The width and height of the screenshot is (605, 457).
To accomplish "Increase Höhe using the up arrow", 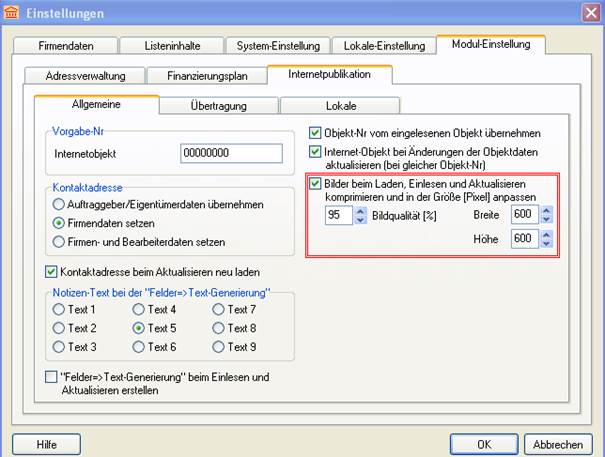I will 546,234.
